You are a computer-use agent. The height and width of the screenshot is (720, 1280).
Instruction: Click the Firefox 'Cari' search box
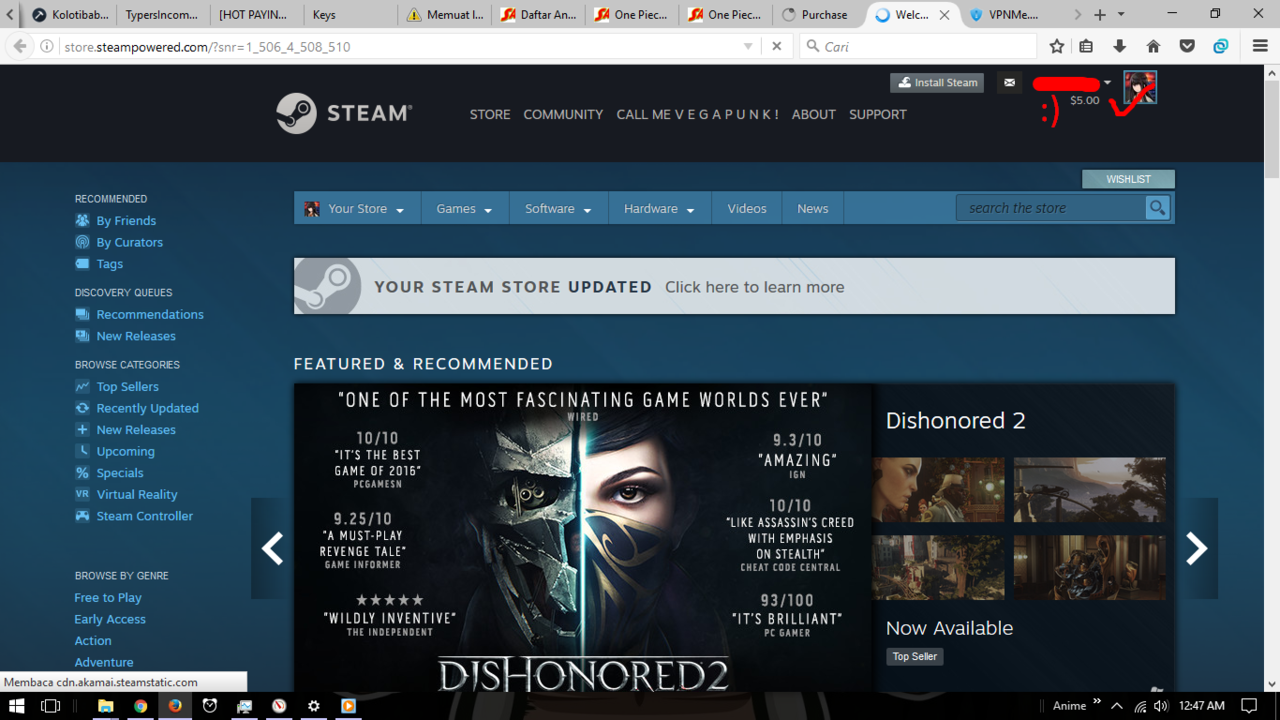[x=918, y=46]
